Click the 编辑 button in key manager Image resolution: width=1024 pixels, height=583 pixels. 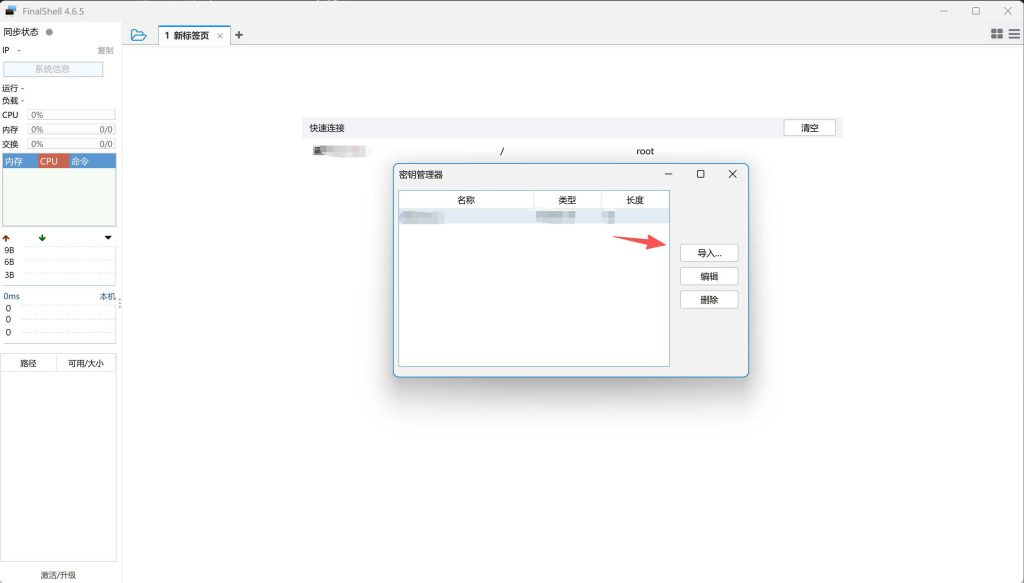(709, 276)
